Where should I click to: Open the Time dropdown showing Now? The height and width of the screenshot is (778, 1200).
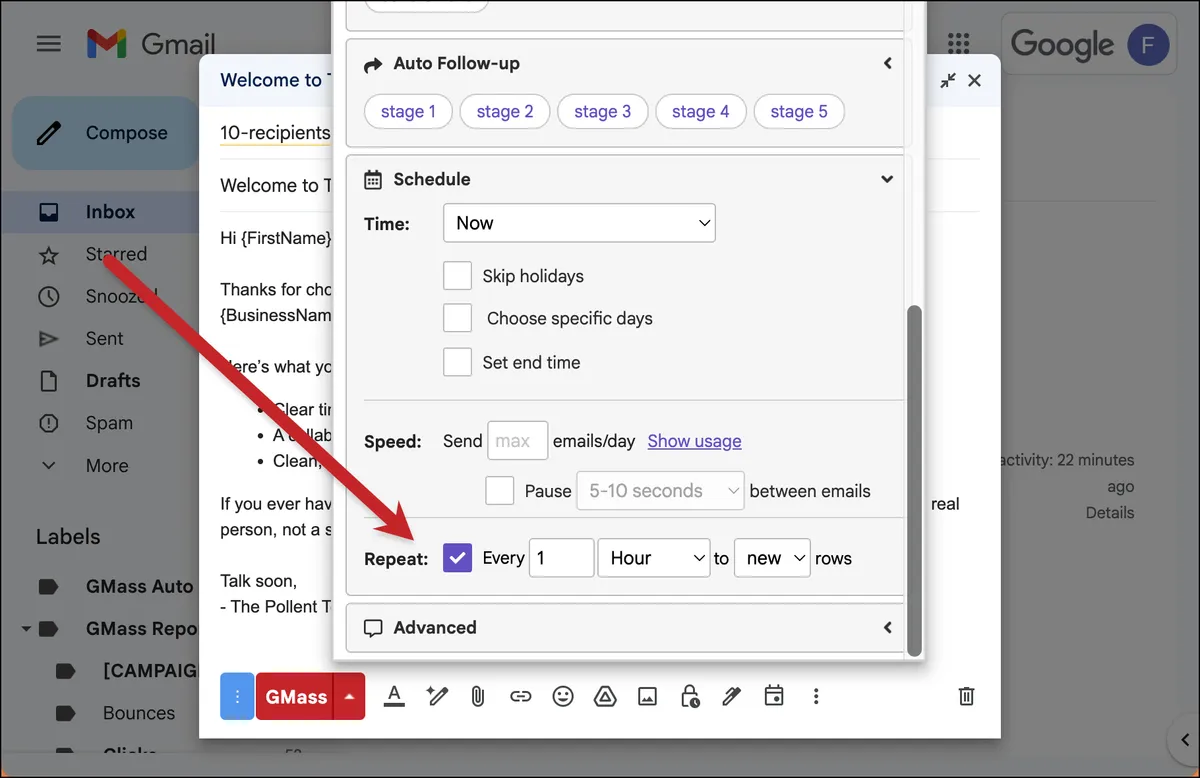[579, 223]
